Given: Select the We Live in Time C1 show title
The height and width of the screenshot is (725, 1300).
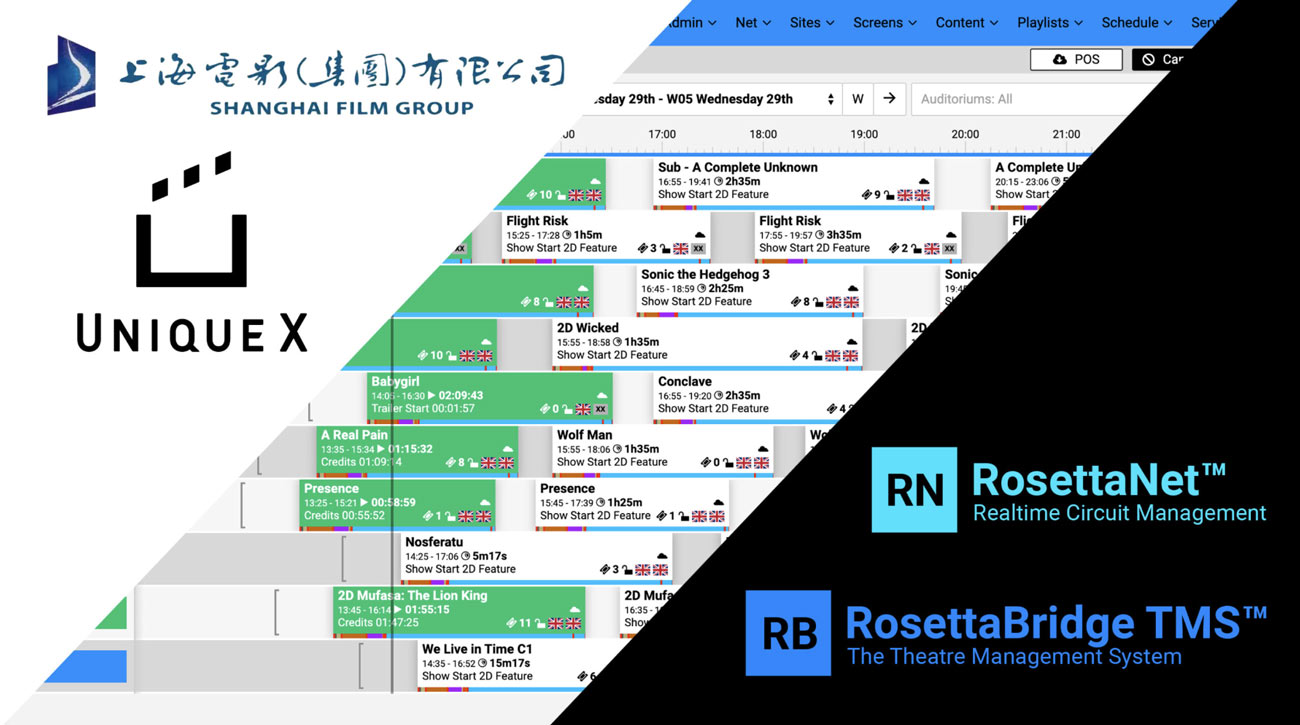Looking at the screenshot, I should click(477, 649).
